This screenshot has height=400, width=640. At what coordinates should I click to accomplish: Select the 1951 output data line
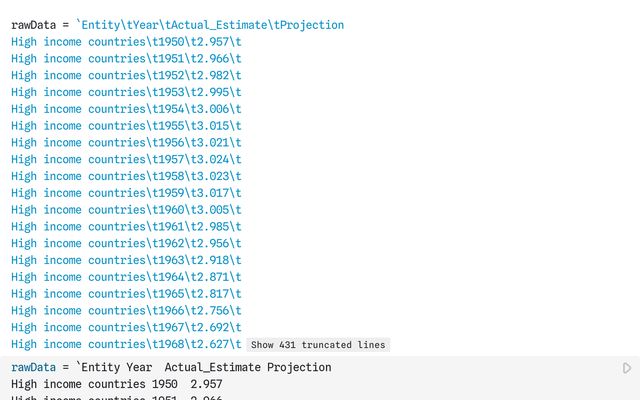point(126,58)
